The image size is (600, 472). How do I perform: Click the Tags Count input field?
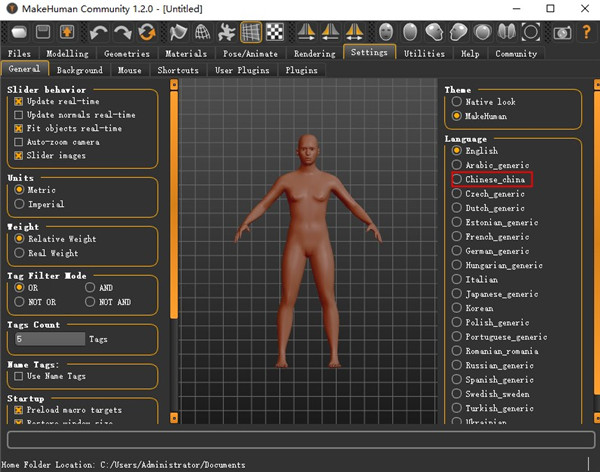[50, 340]
